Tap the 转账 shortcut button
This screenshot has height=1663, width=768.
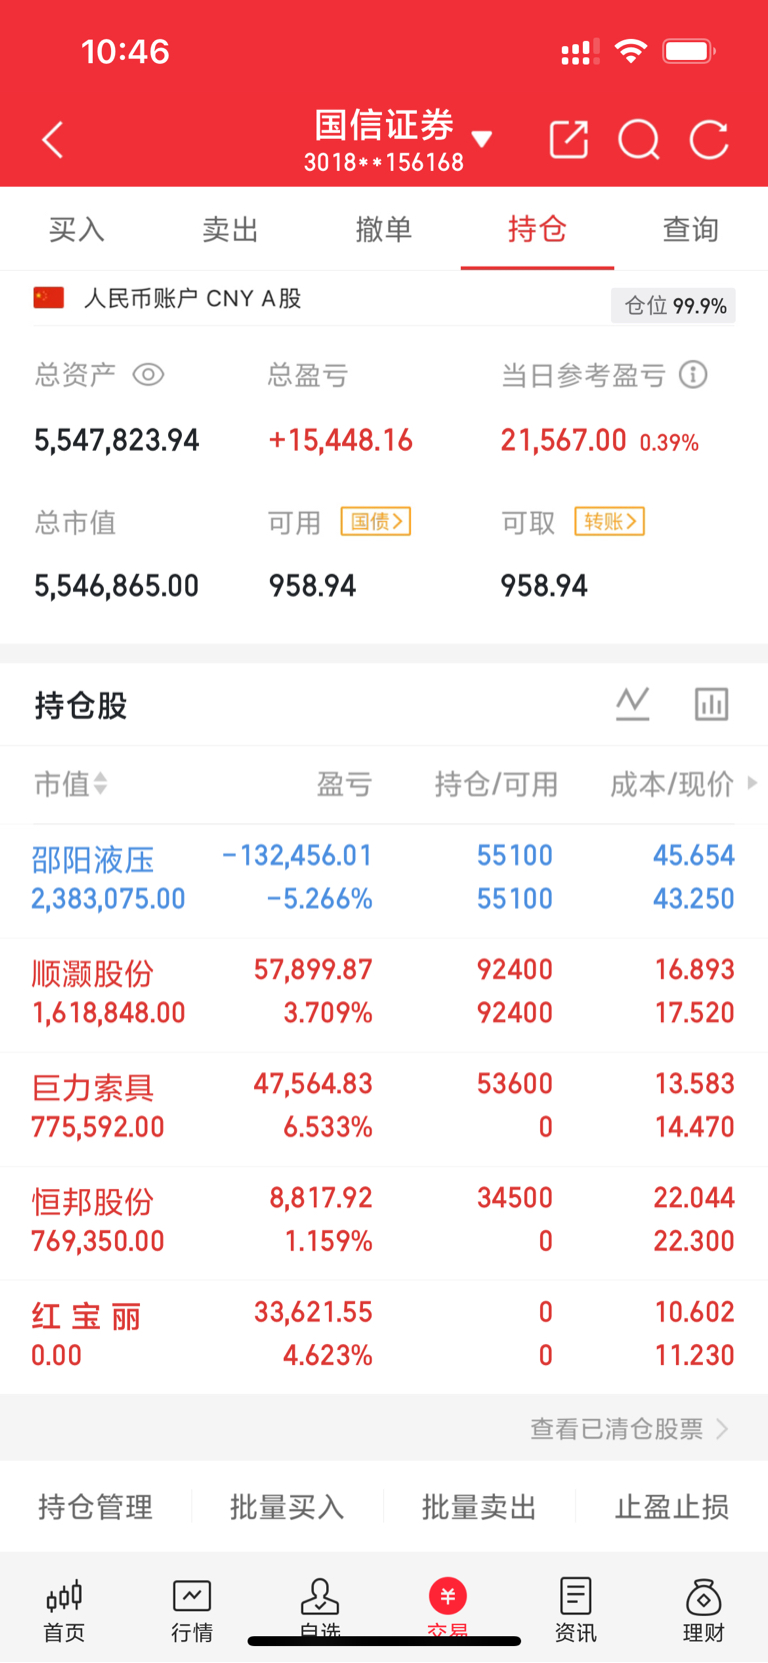pyautogui.click(x=609, y=521)
